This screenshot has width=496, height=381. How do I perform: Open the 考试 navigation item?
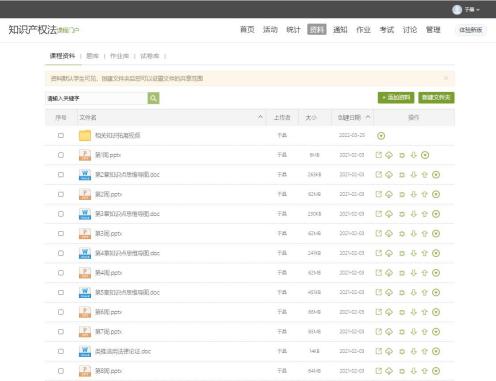tap(387, 30)
